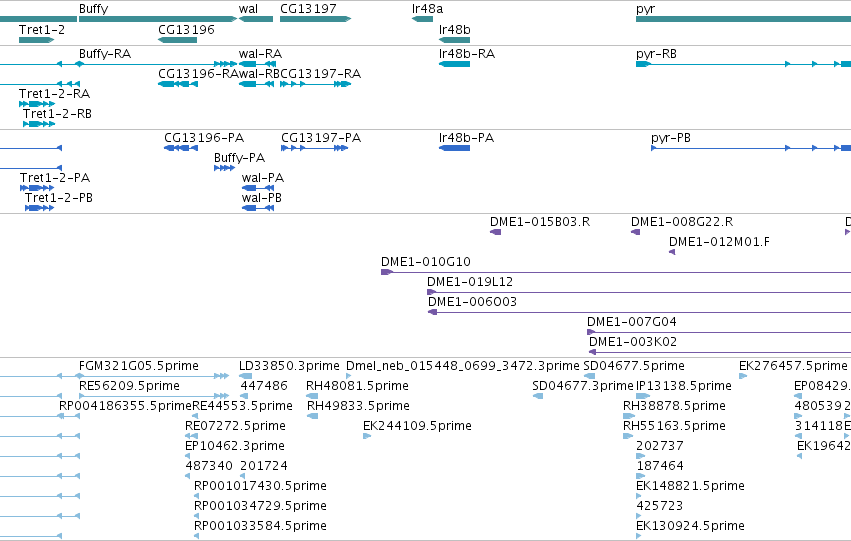Screen dimensions: 851x541
Task: Click the wal-PA protein feature
Action: point(258,188)
